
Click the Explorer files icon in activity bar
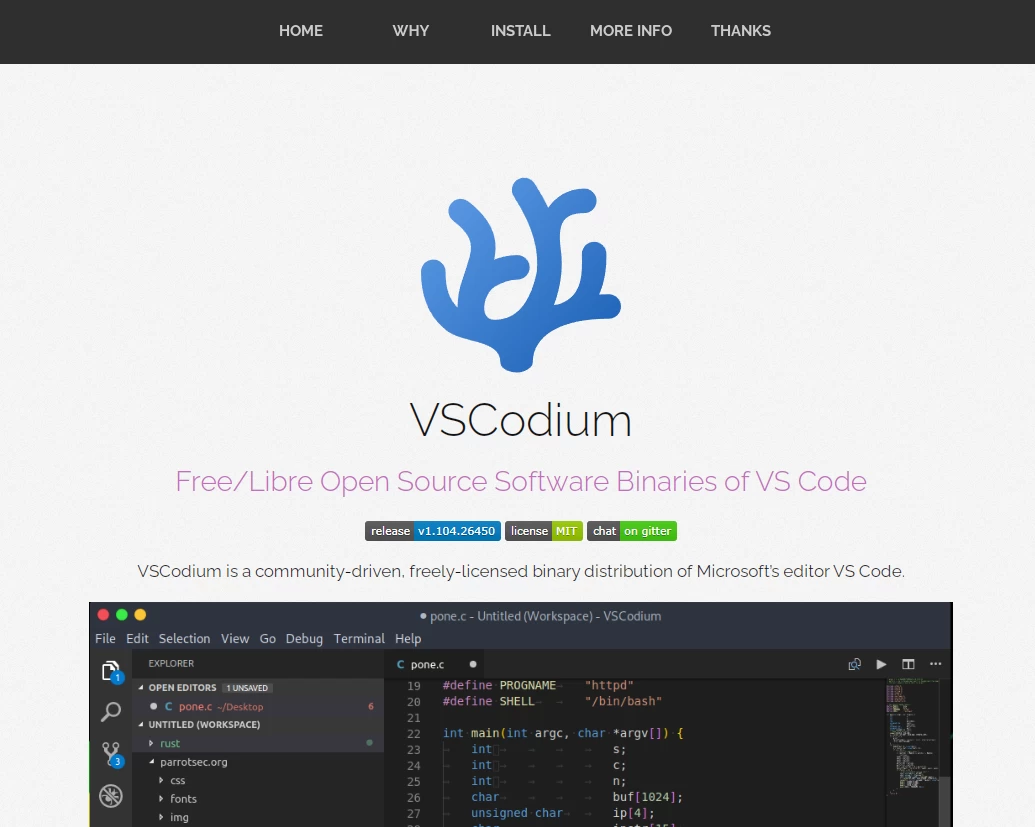coord(111,671)
